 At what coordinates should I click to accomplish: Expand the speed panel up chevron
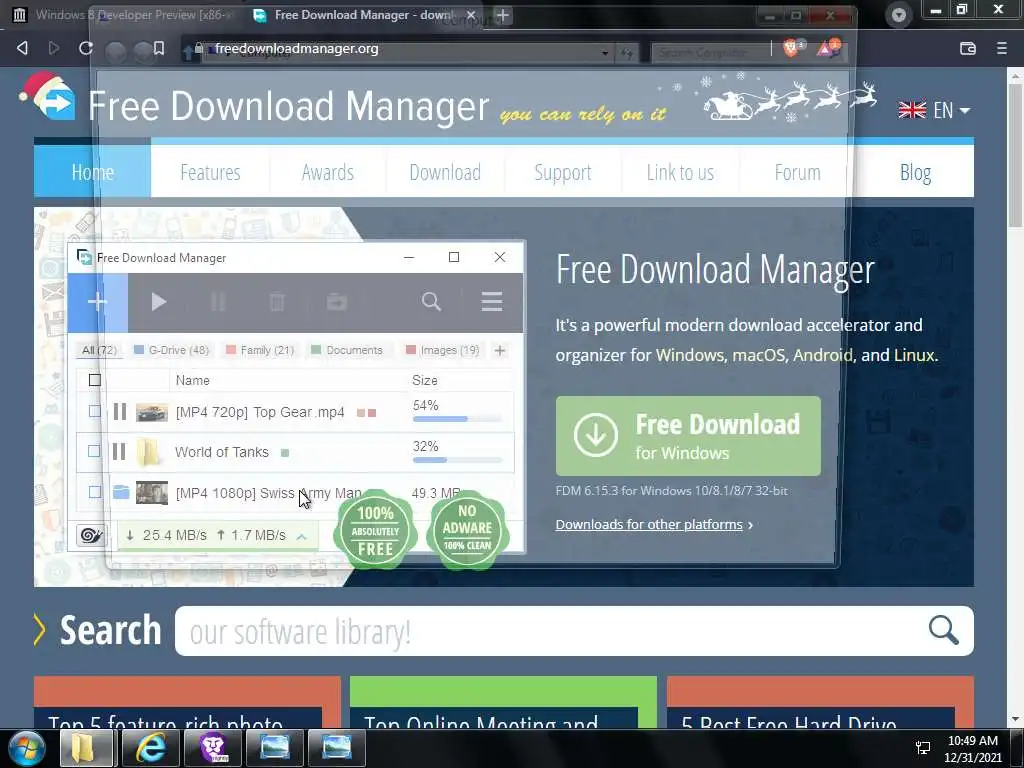[301, 536]
